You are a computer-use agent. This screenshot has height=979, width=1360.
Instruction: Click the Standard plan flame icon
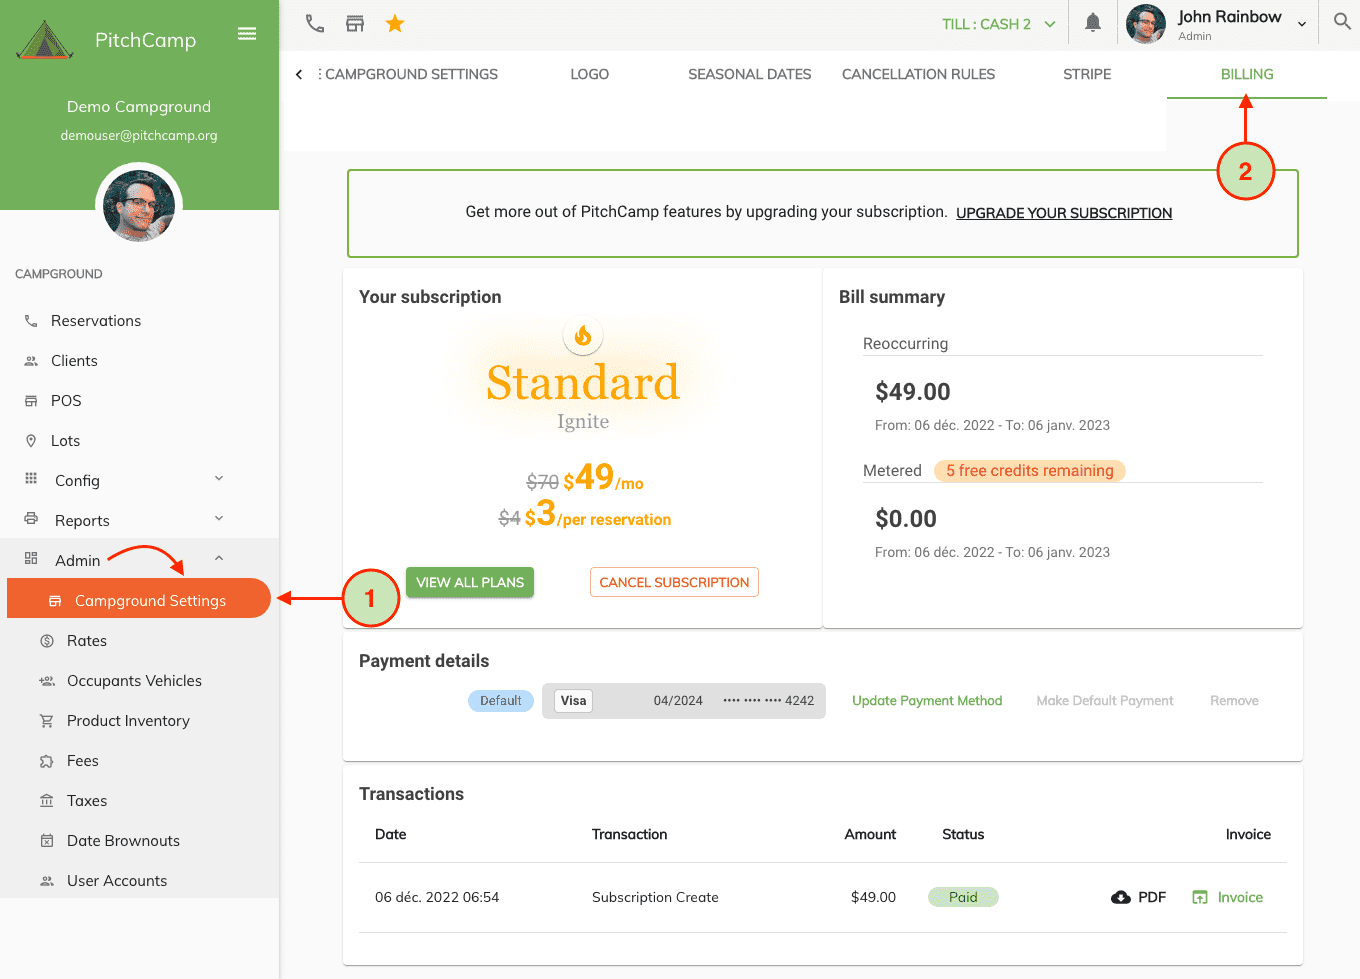(x=583, y=336)
